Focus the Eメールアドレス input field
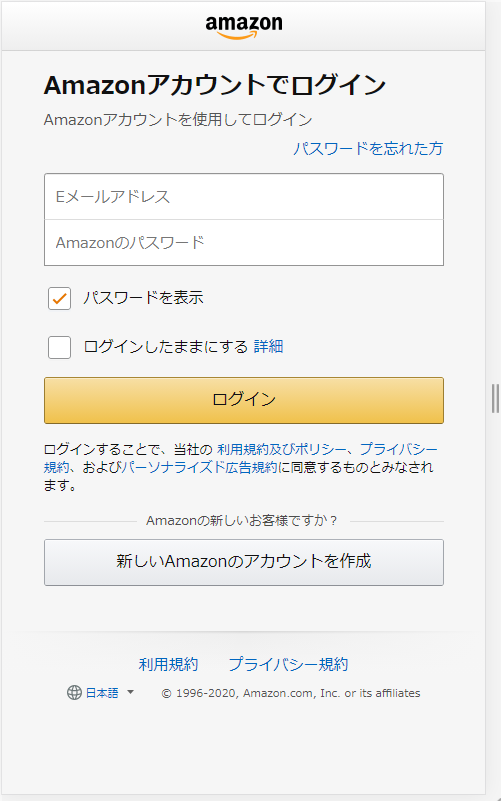 [x=244, y=197]
